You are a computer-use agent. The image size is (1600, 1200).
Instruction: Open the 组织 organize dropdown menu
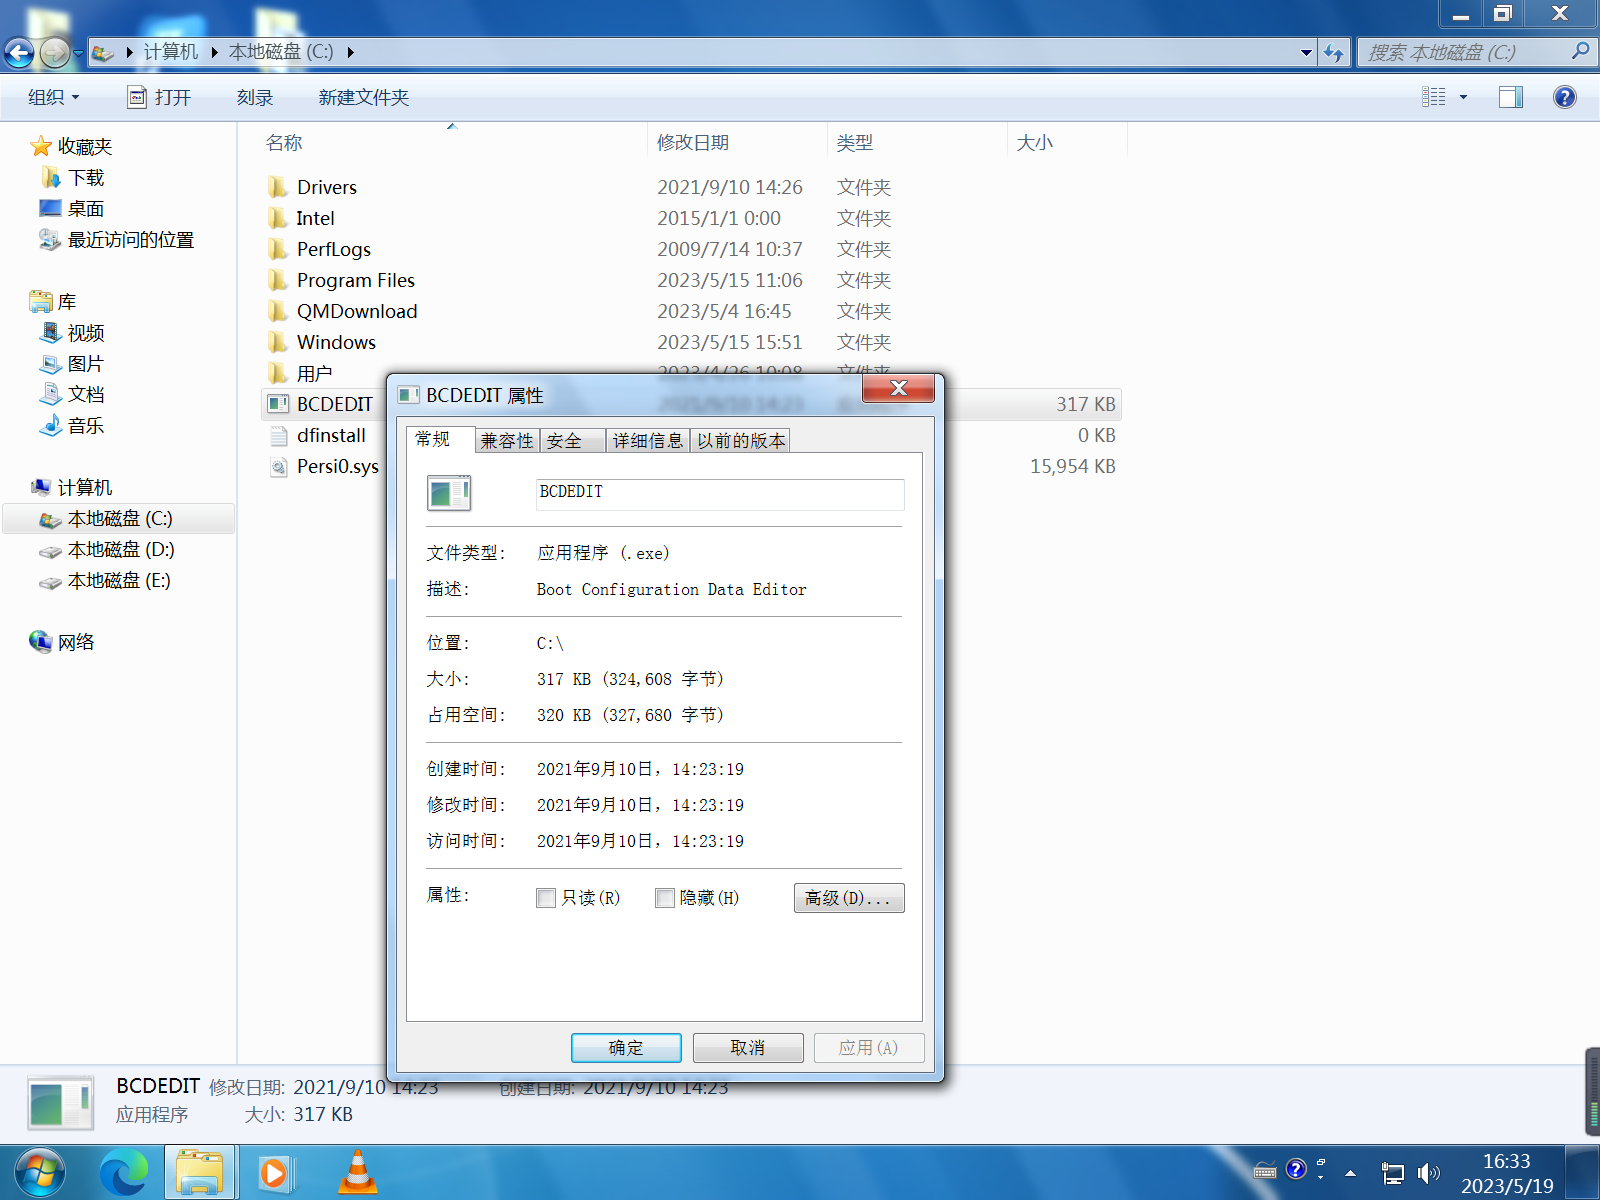53,97
